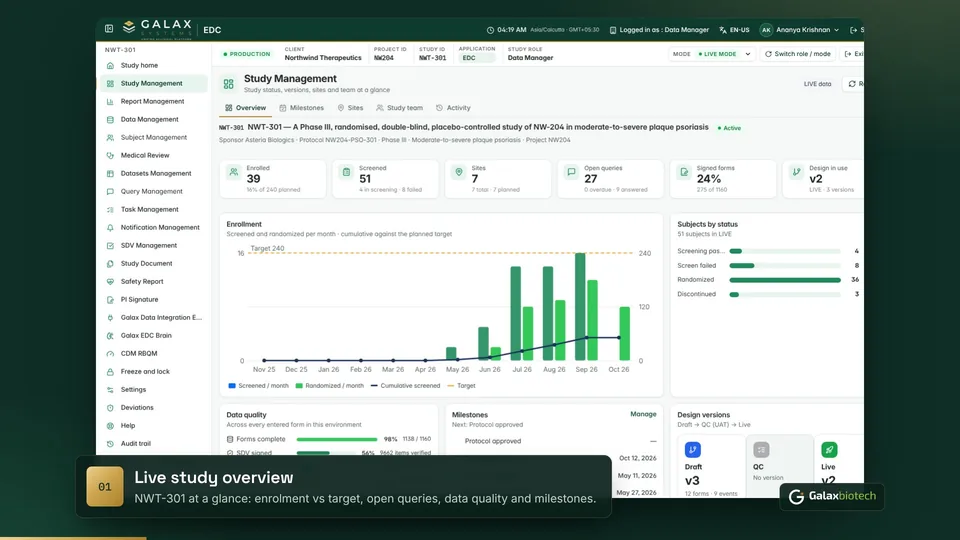Open Data Management section
Image resolution: width=960 pixels, height=540 pixels.
(x=154, y=119)
